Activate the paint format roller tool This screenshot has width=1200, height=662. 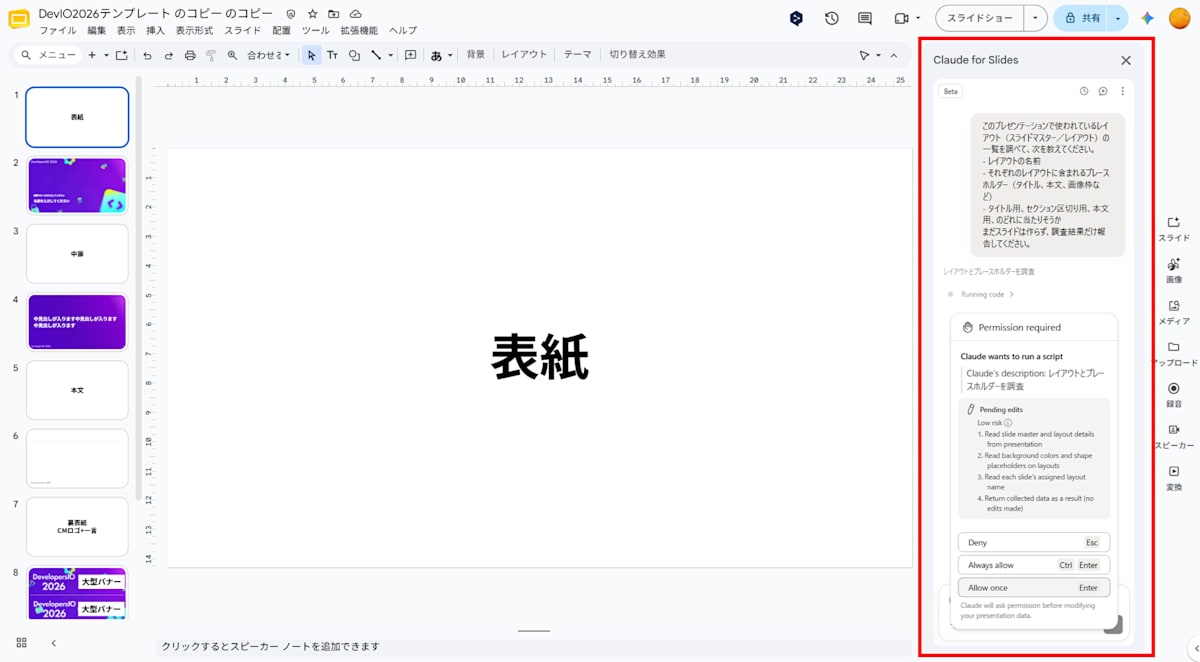click(211, 55)
